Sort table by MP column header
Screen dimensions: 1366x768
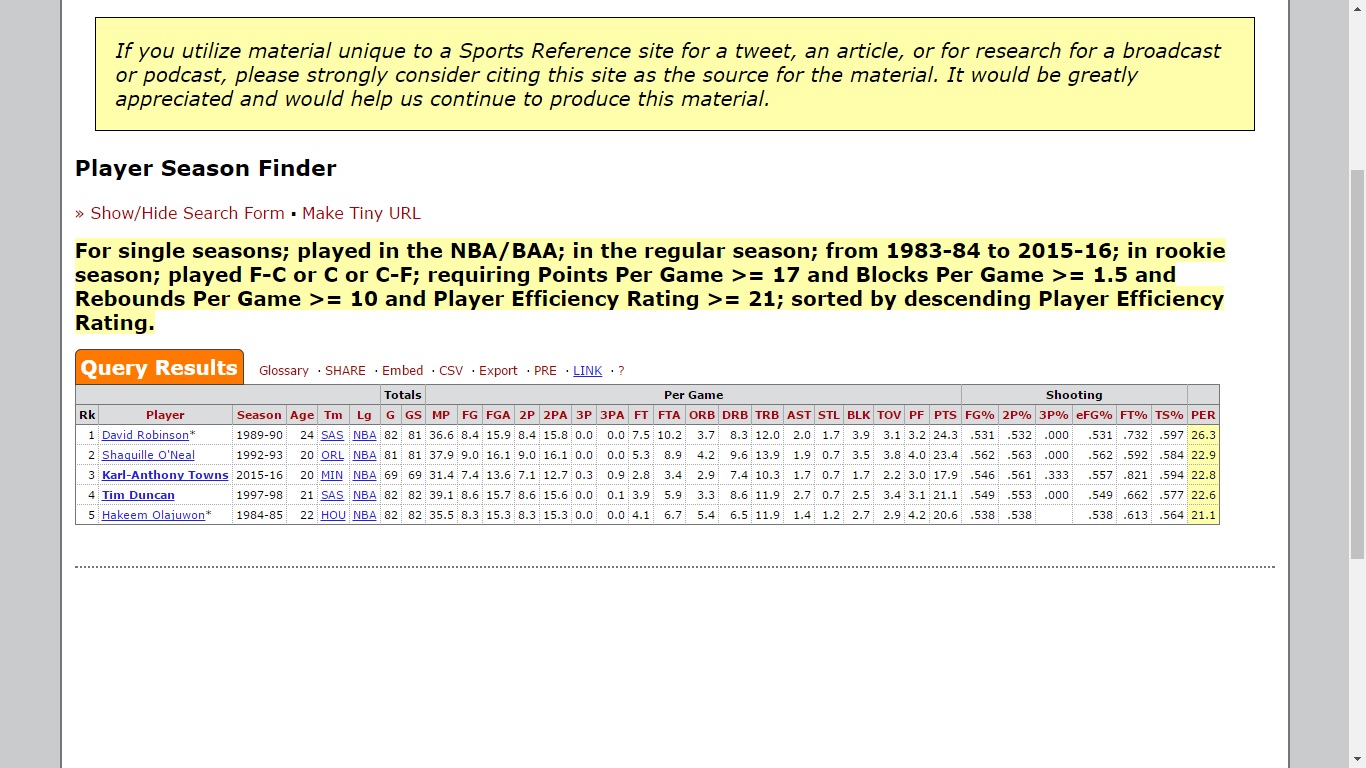click(x=441, y=415)
